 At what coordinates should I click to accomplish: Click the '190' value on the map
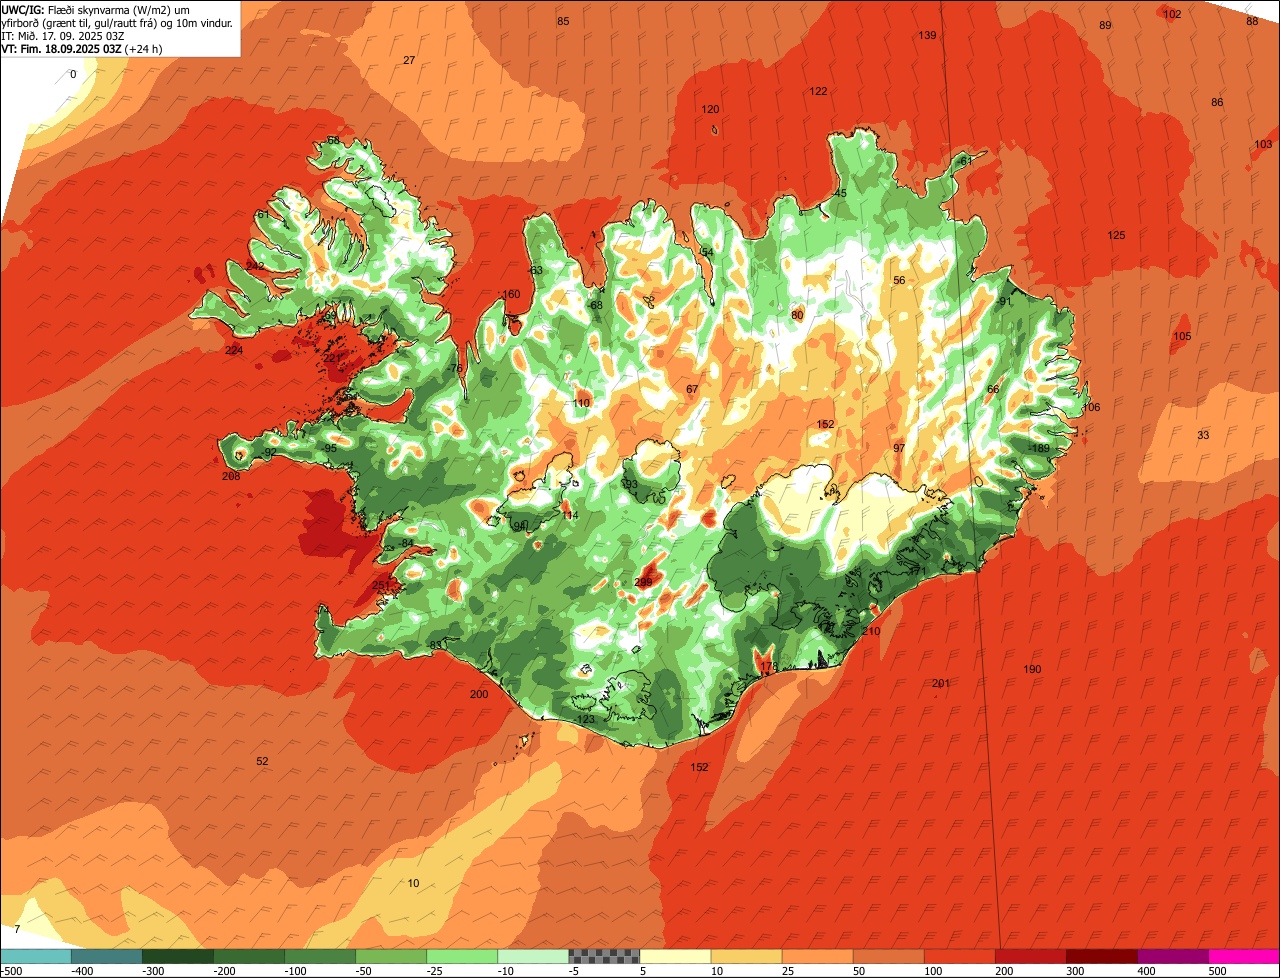[x=1033, y=669]
